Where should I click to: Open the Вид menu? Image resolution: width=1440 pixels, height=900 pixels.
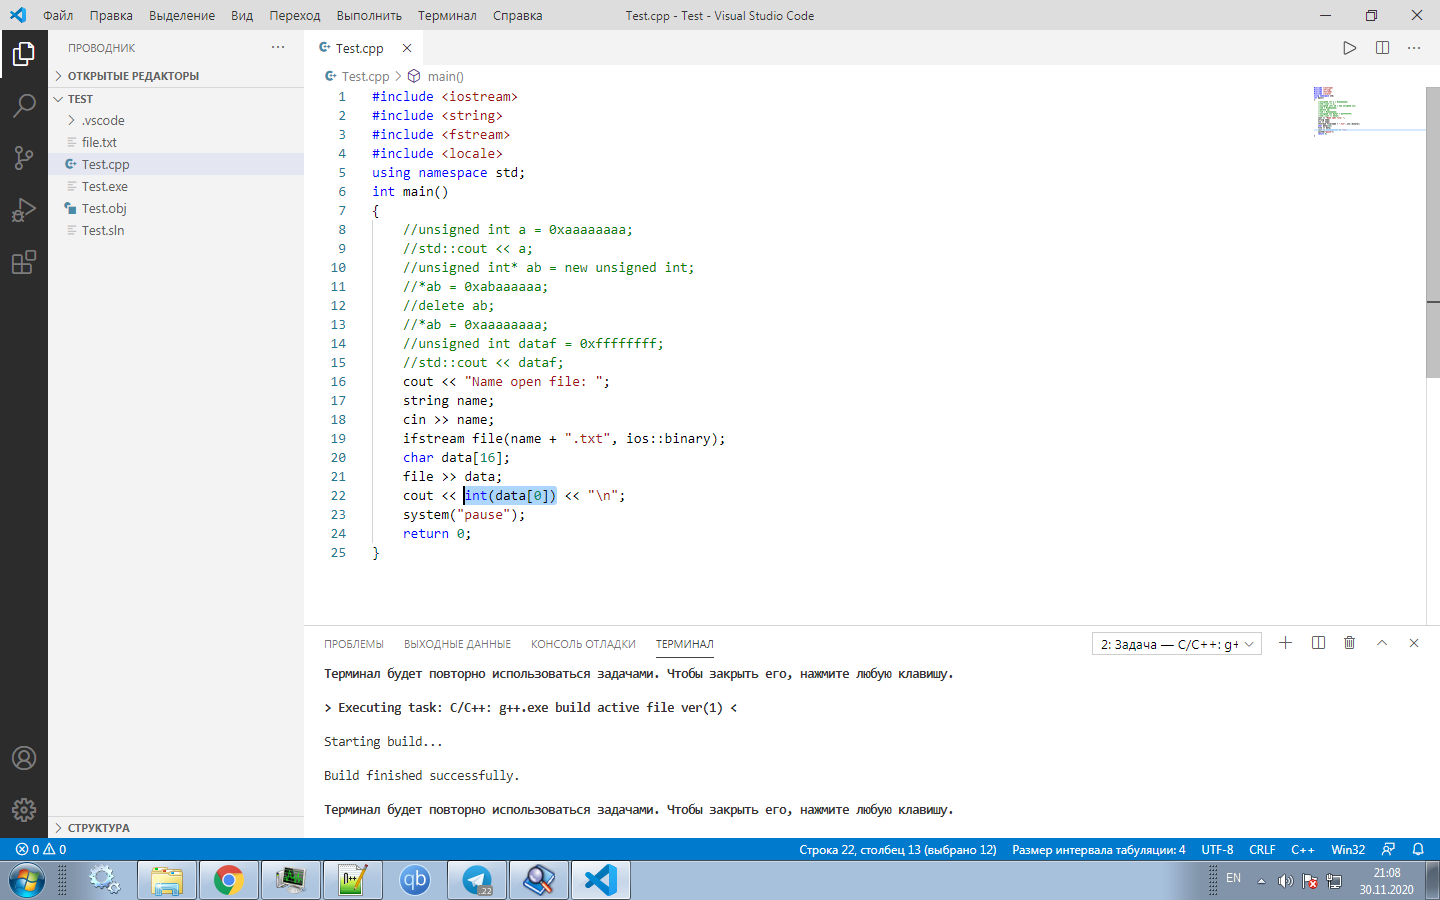(242, 15)
